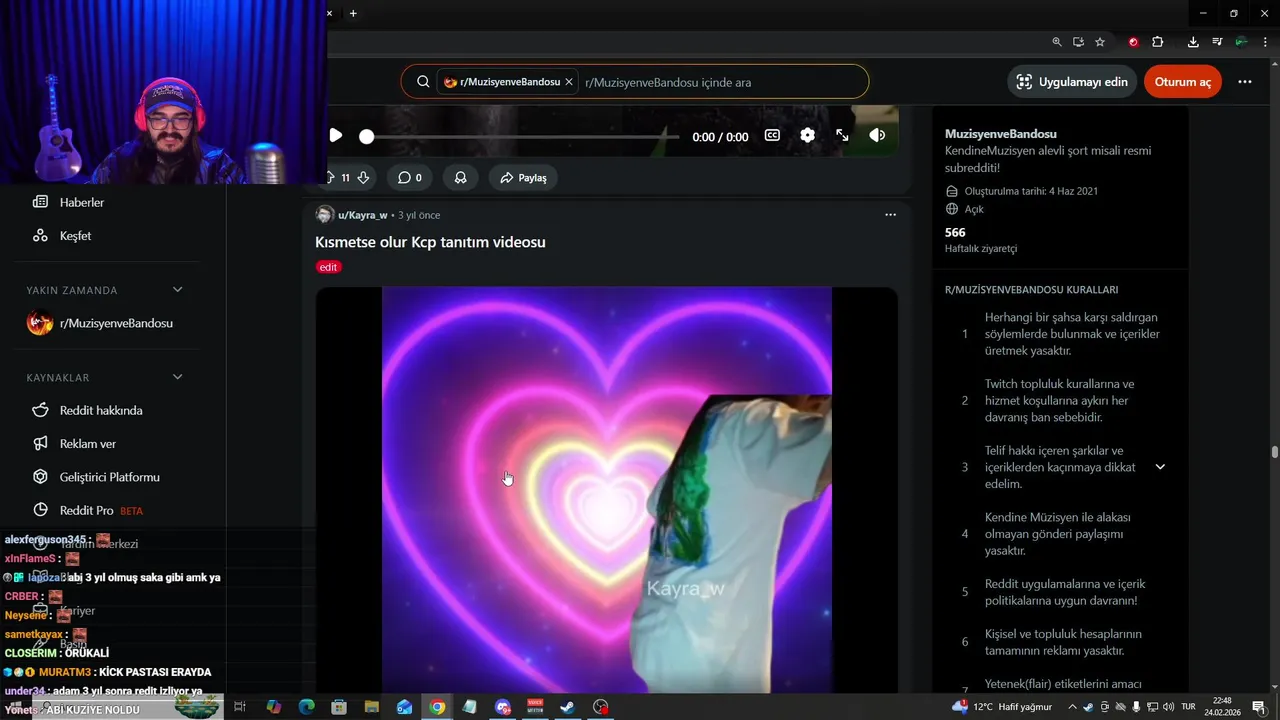The image size is (1280, 720).
Task: Open u/Kayra_w user profile
Action: [362, 215]
